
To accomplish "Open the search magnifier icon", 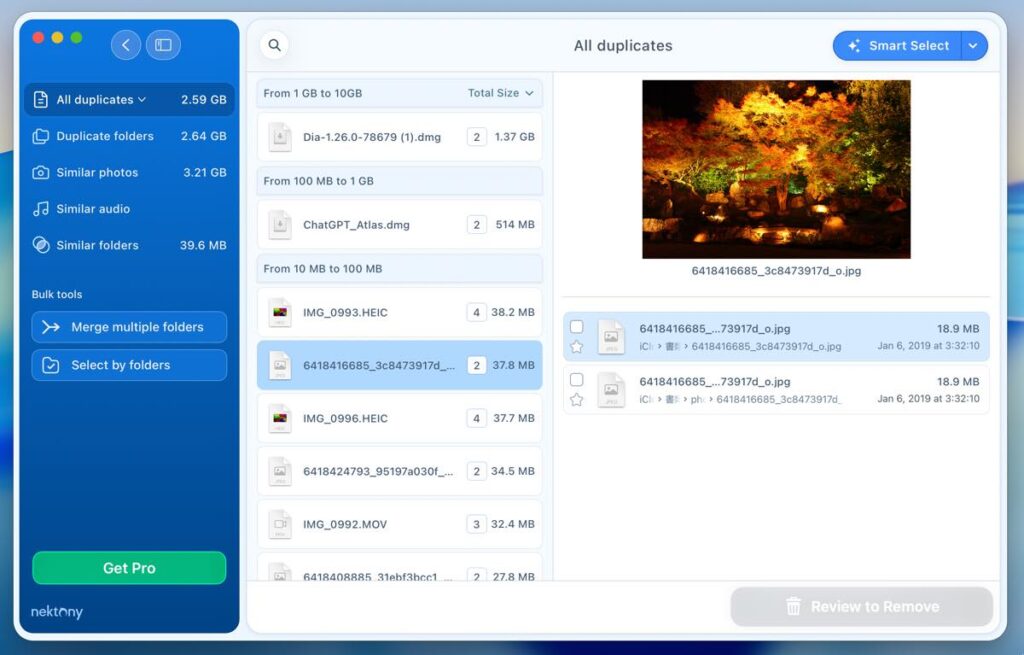I will (x=274, y=45).
